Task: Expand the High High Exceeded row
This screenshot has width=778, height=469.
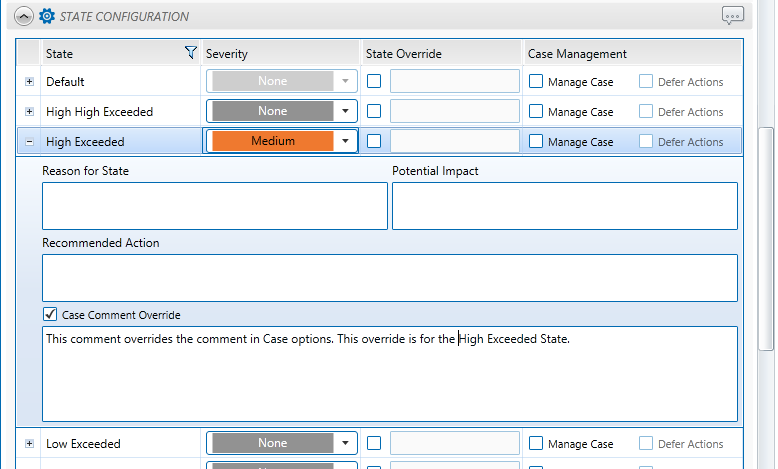Action: coord(29,112)
